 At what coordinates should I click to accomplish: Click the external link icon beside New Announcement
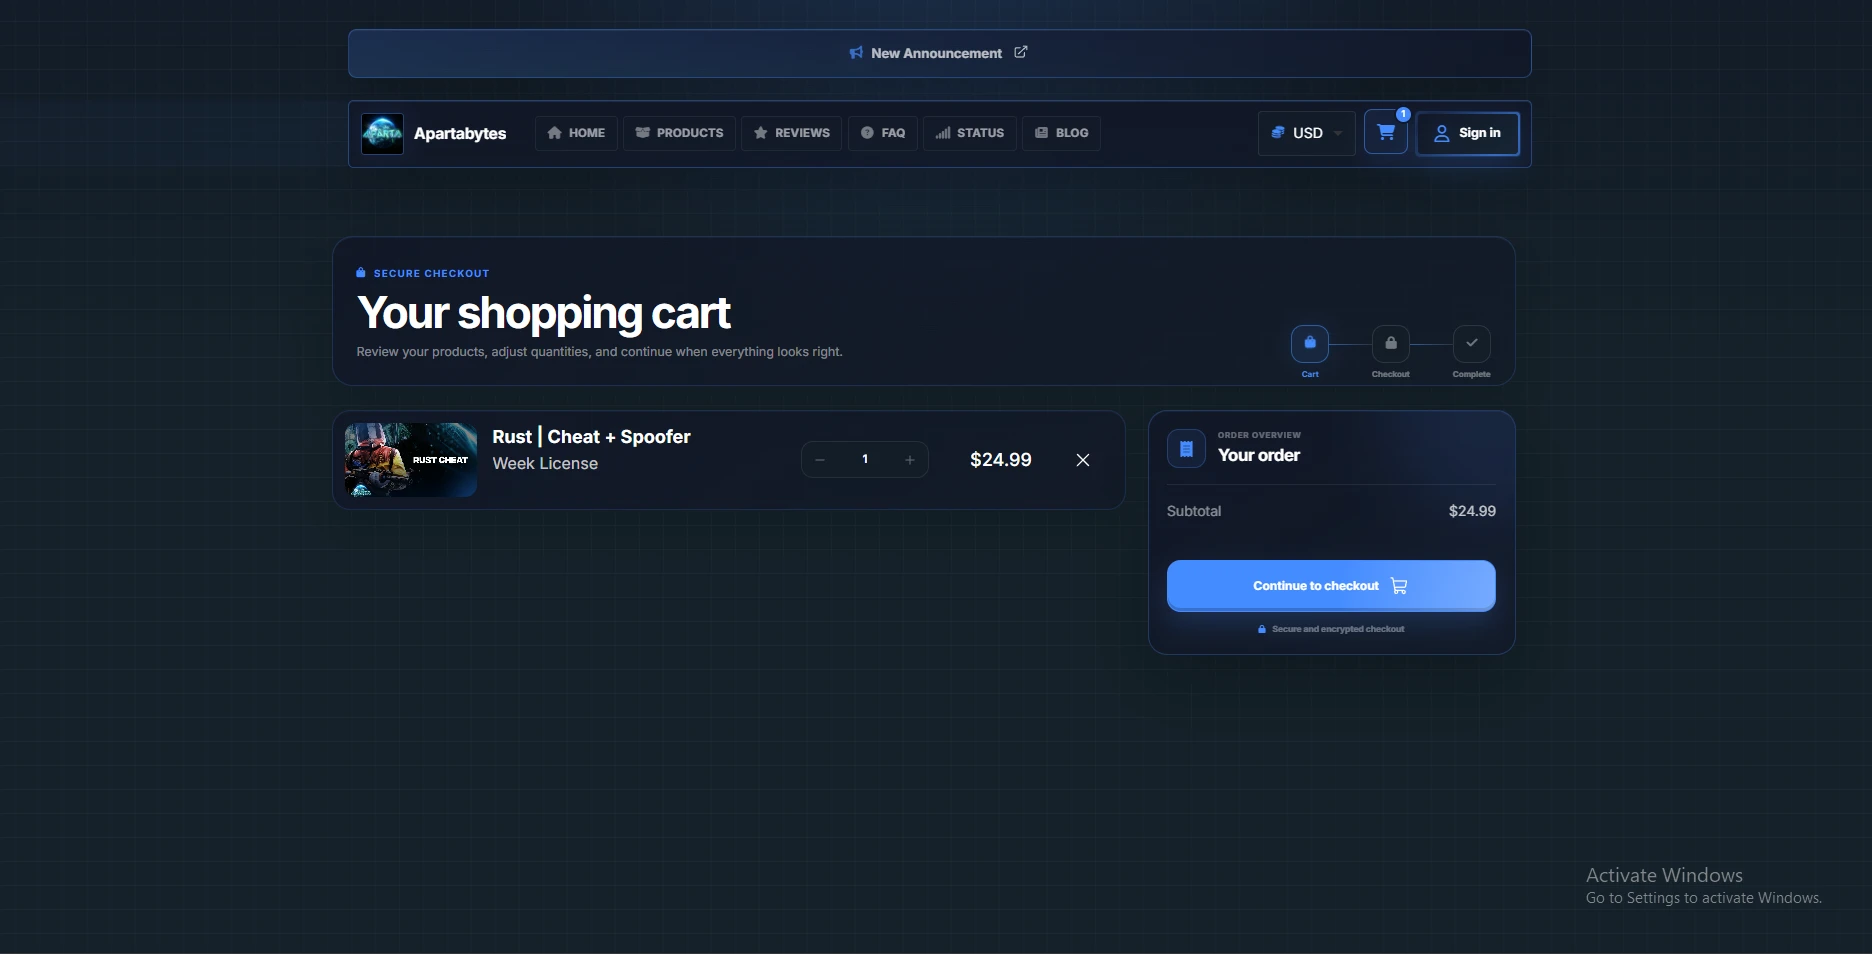[1021, 52]
